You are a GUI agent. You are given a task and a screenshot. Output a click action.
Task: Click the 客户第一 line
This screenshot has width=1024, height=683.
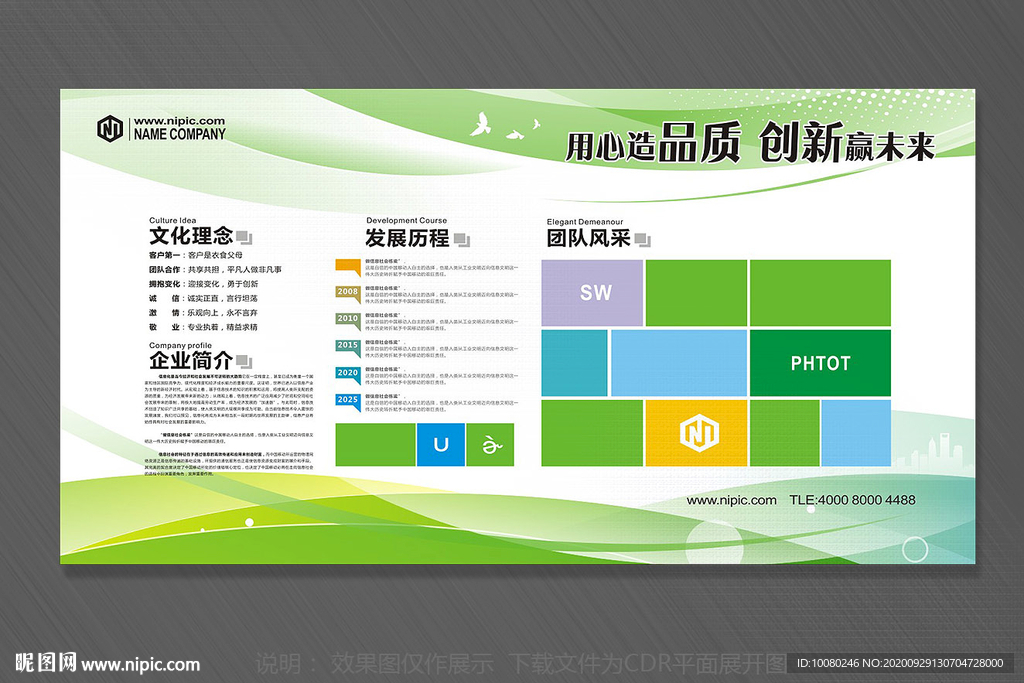[196, 255]
